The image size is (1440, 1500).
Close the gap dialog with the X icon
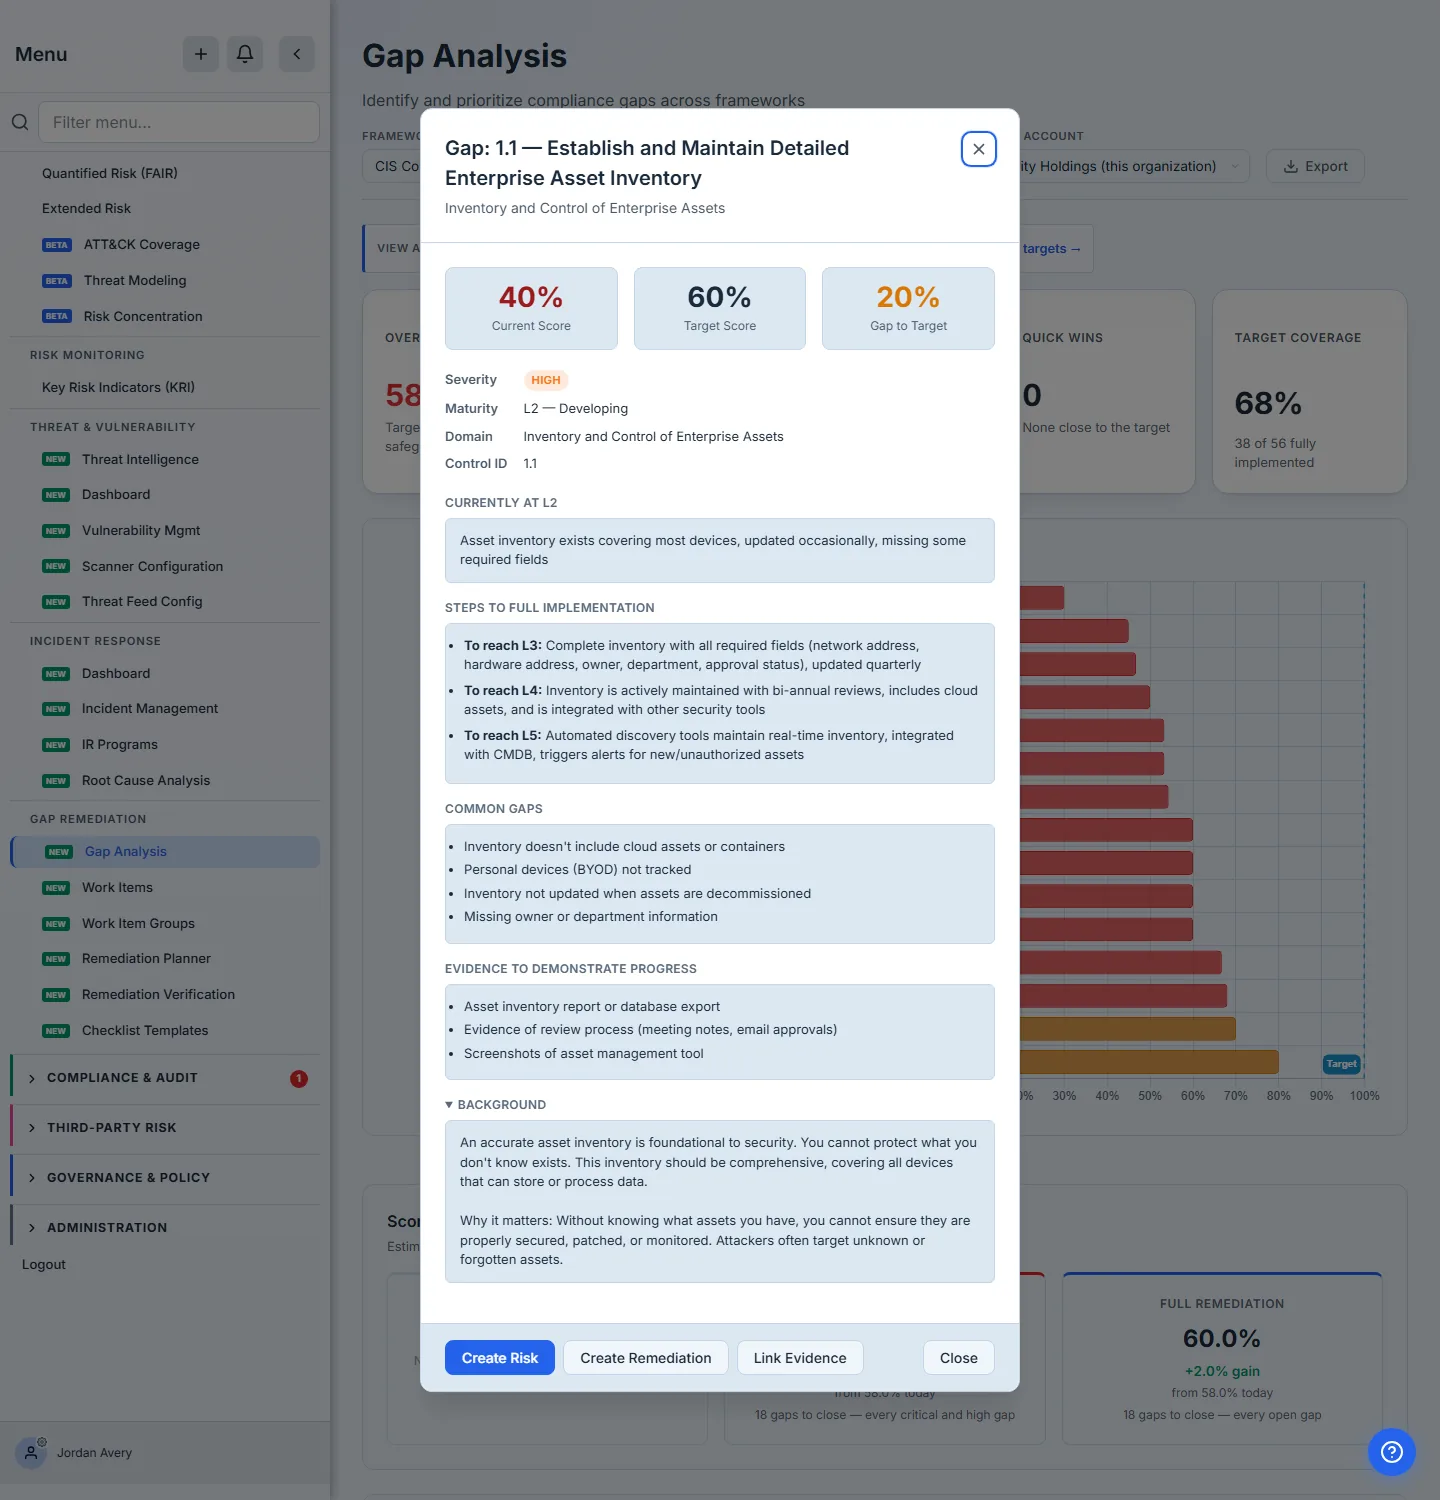pyautogui.click(x=979, y=149)
